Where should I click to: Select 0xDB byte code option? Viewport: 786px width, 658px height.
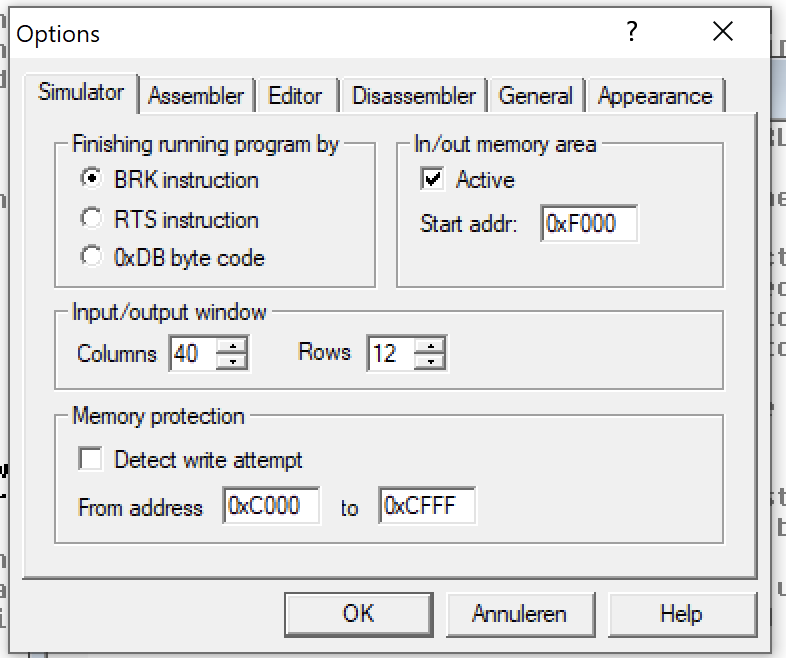pos(92,257)
